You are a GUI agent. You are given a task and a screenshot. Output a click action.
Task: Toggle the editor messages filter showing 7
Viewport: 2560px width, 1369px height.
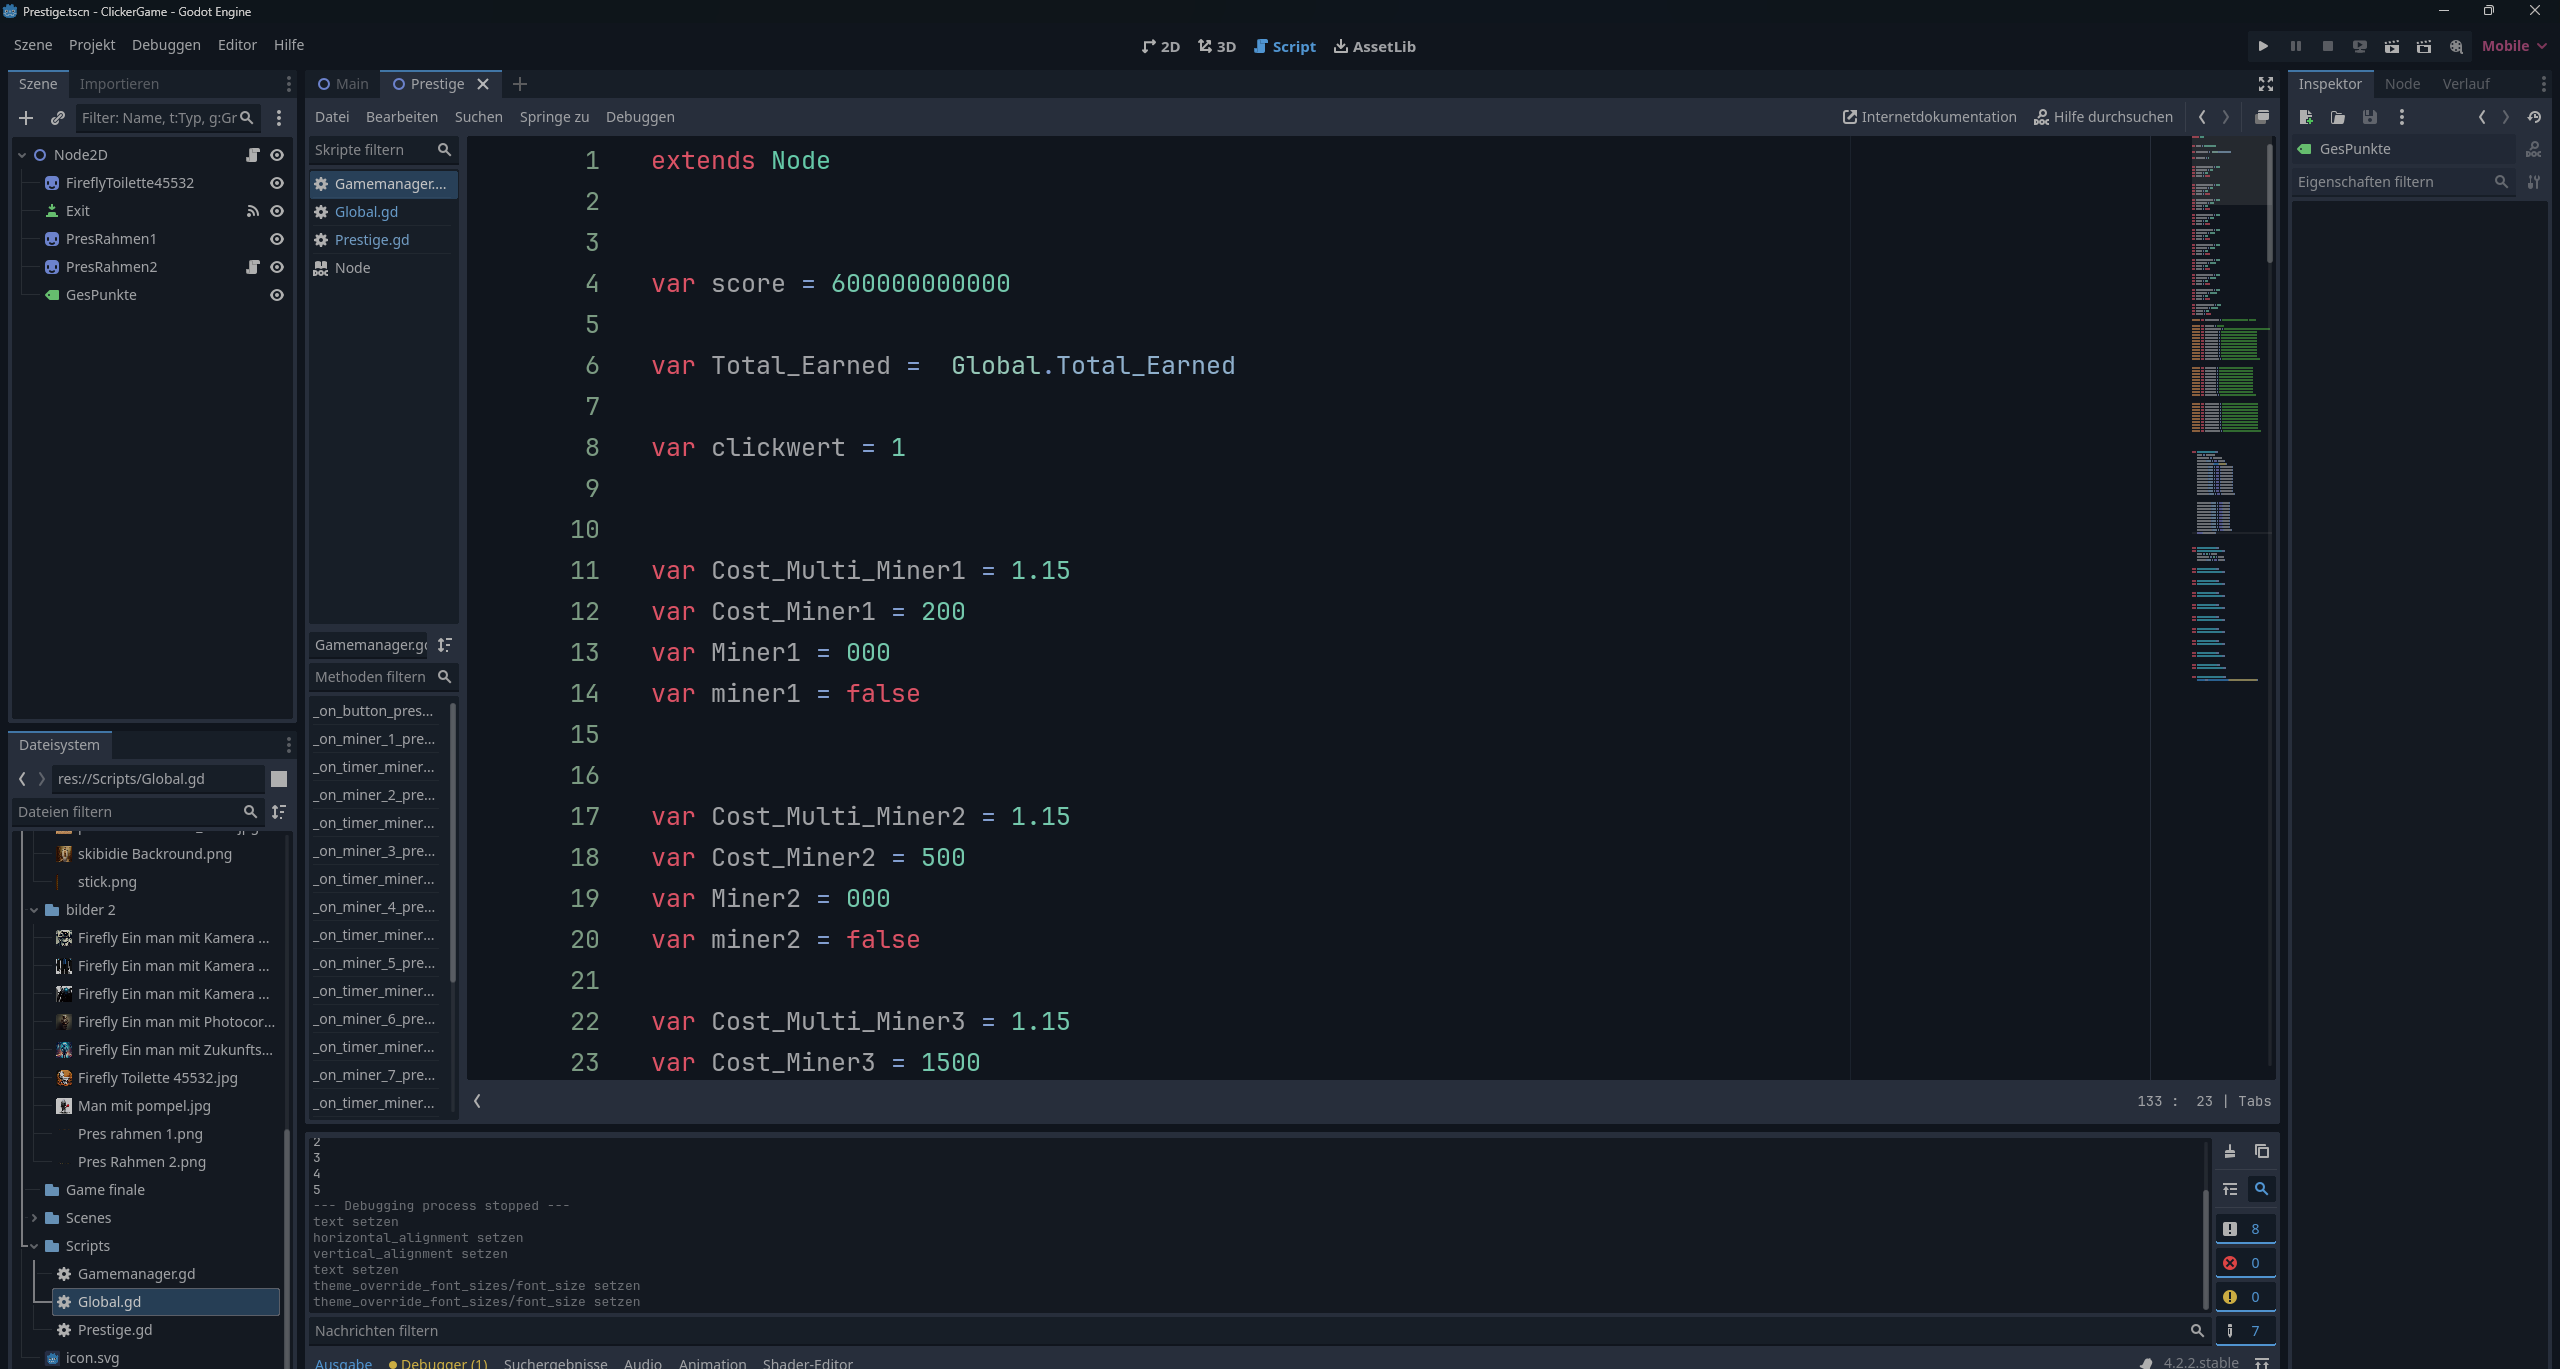click(x=2245, y=1331)
